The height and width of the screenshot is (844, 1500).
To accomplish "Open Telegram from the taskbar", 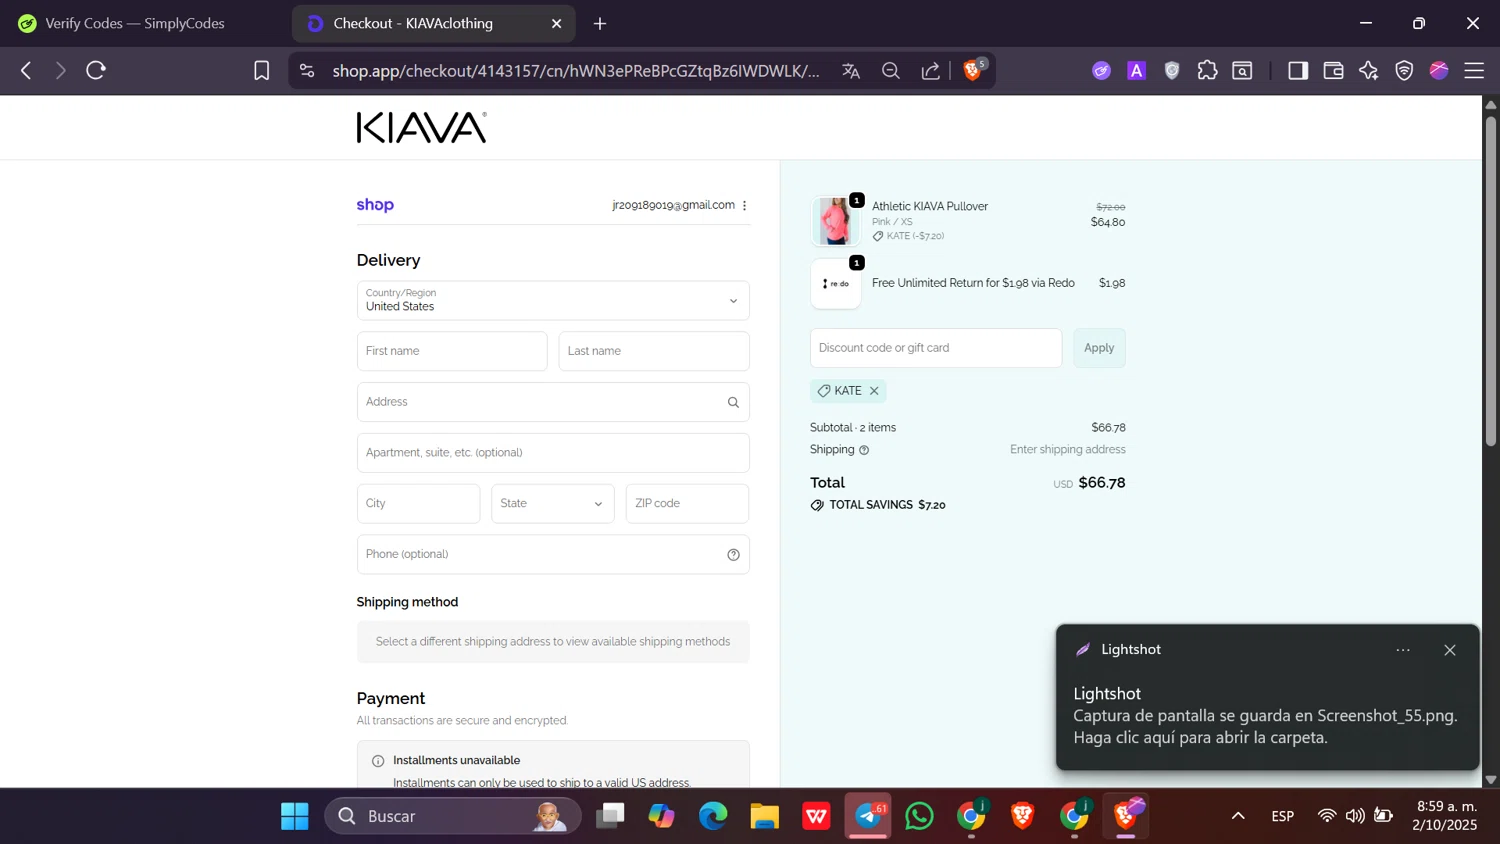I will 868,816.
